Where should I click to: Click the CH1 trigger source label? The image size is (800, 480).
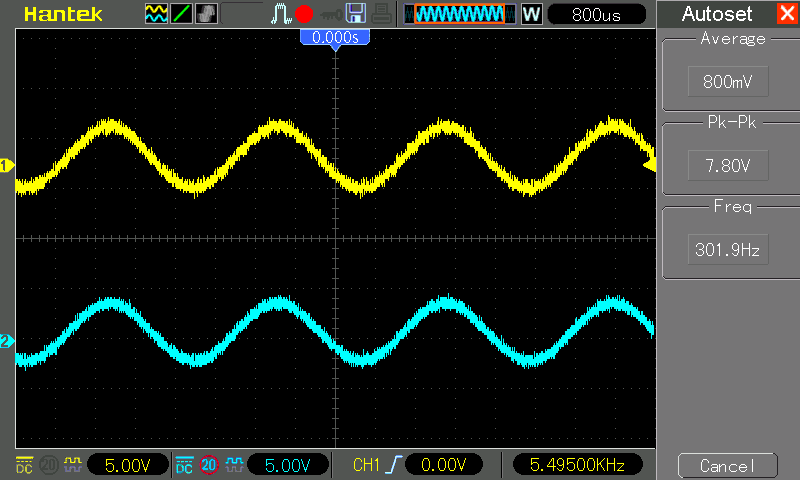366,465
